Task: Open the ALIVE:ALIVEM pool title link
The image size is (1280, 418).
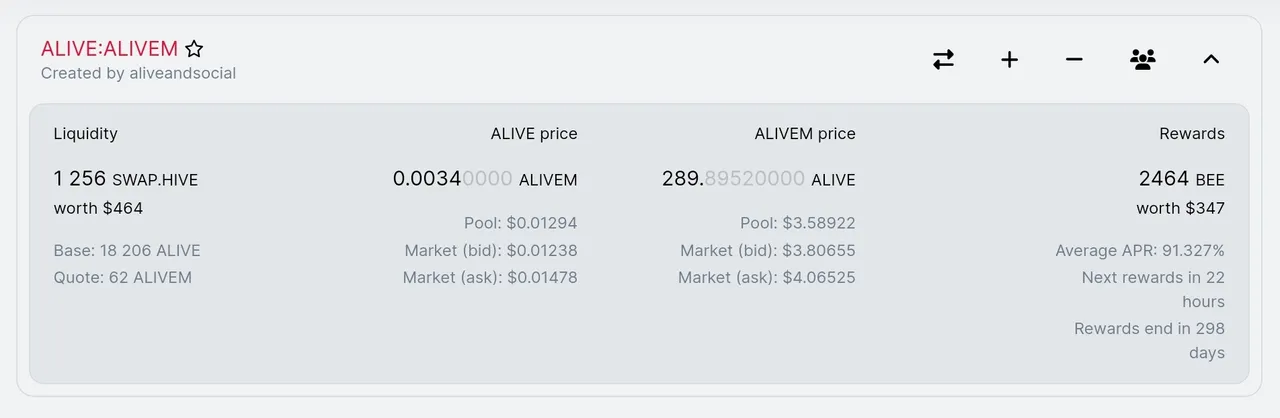Action: click(109, 48)
